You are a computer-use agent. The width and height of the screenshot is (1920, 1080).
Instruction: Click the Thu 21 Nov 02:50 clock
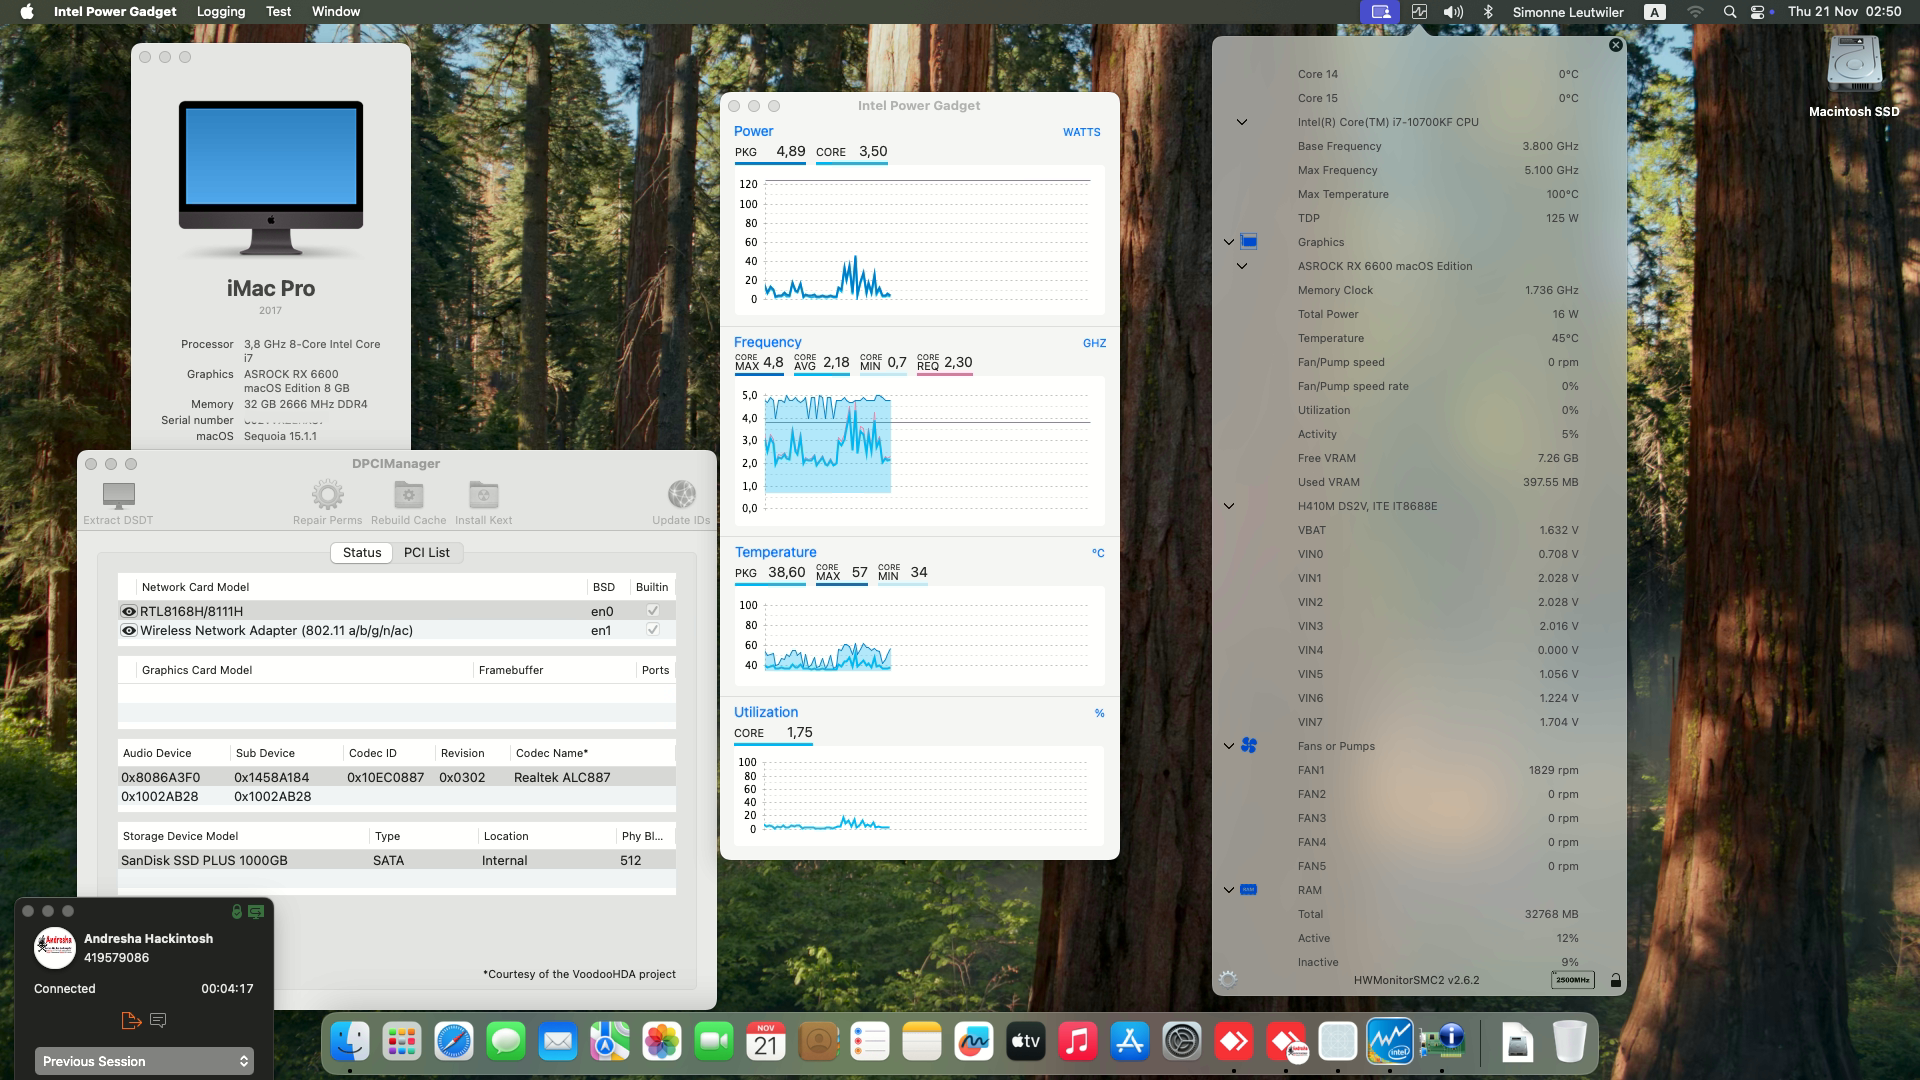1844,12
